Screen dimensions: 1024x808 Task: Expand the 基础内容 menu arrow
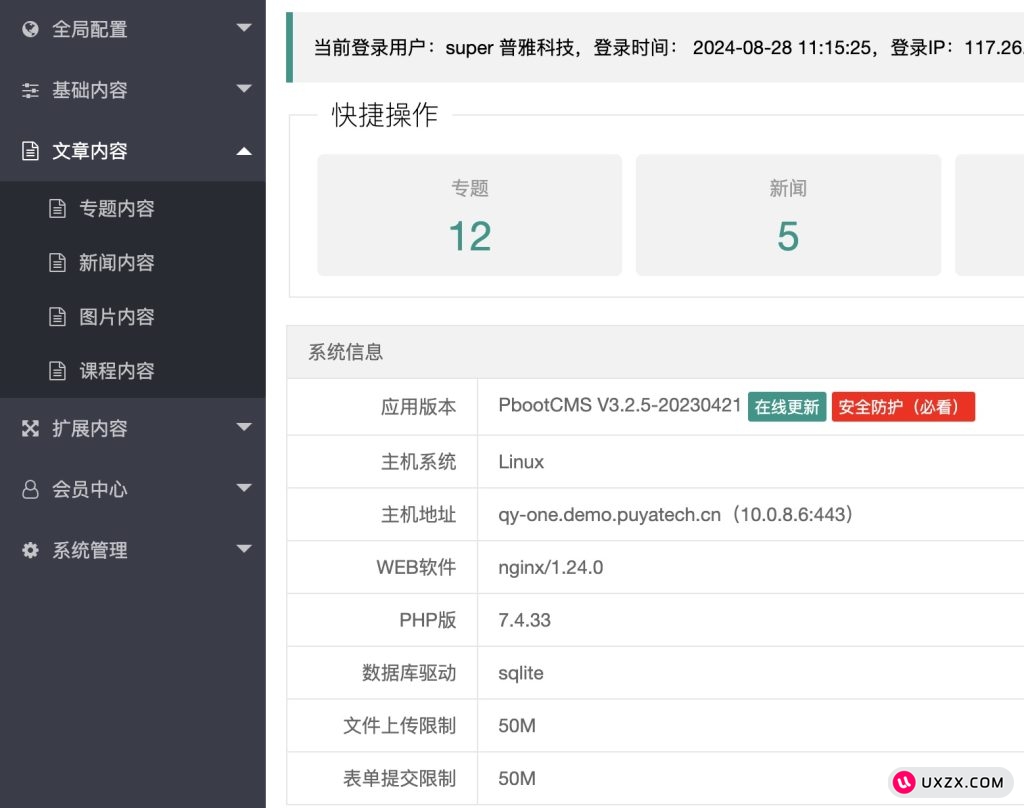244,89
